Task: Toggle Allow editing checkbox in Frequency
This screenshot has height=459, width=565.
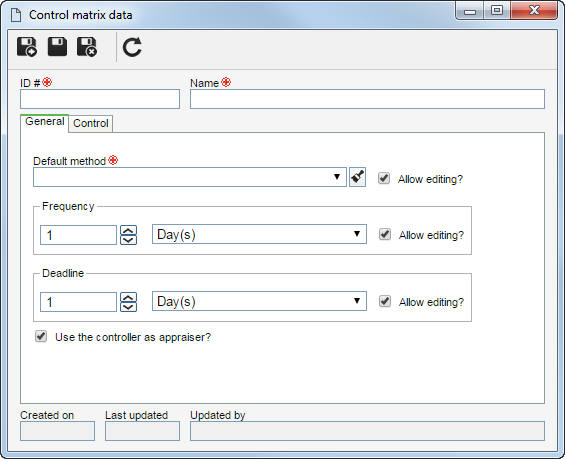Action: pos(385,234)
